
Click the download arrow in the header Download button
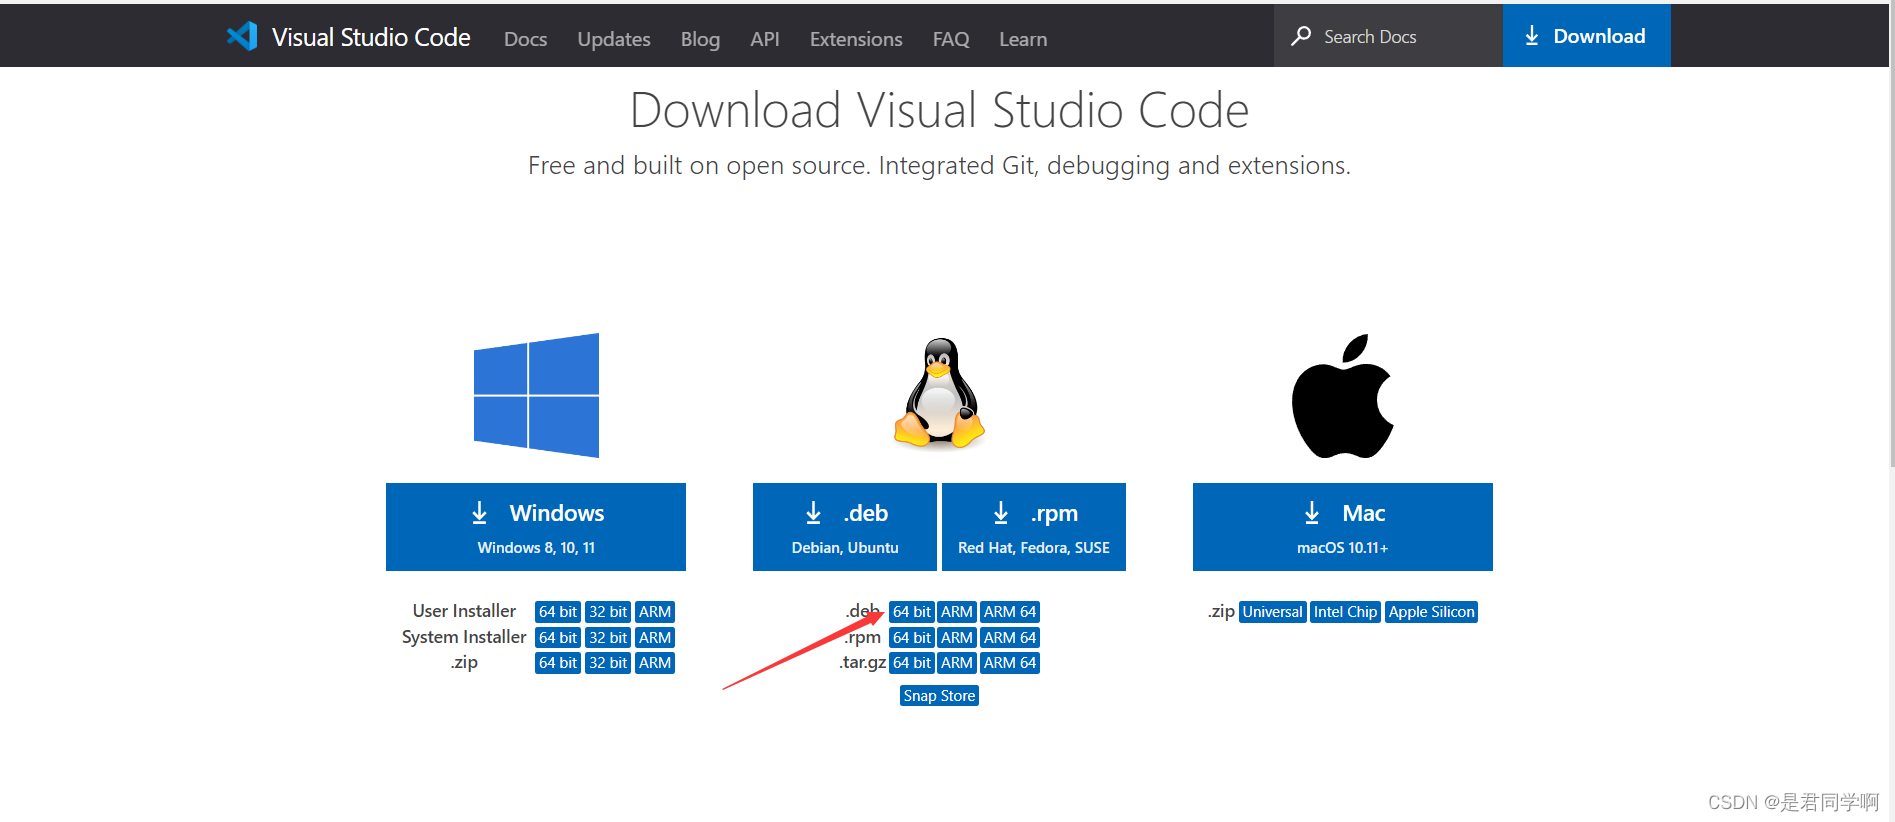1531,36
